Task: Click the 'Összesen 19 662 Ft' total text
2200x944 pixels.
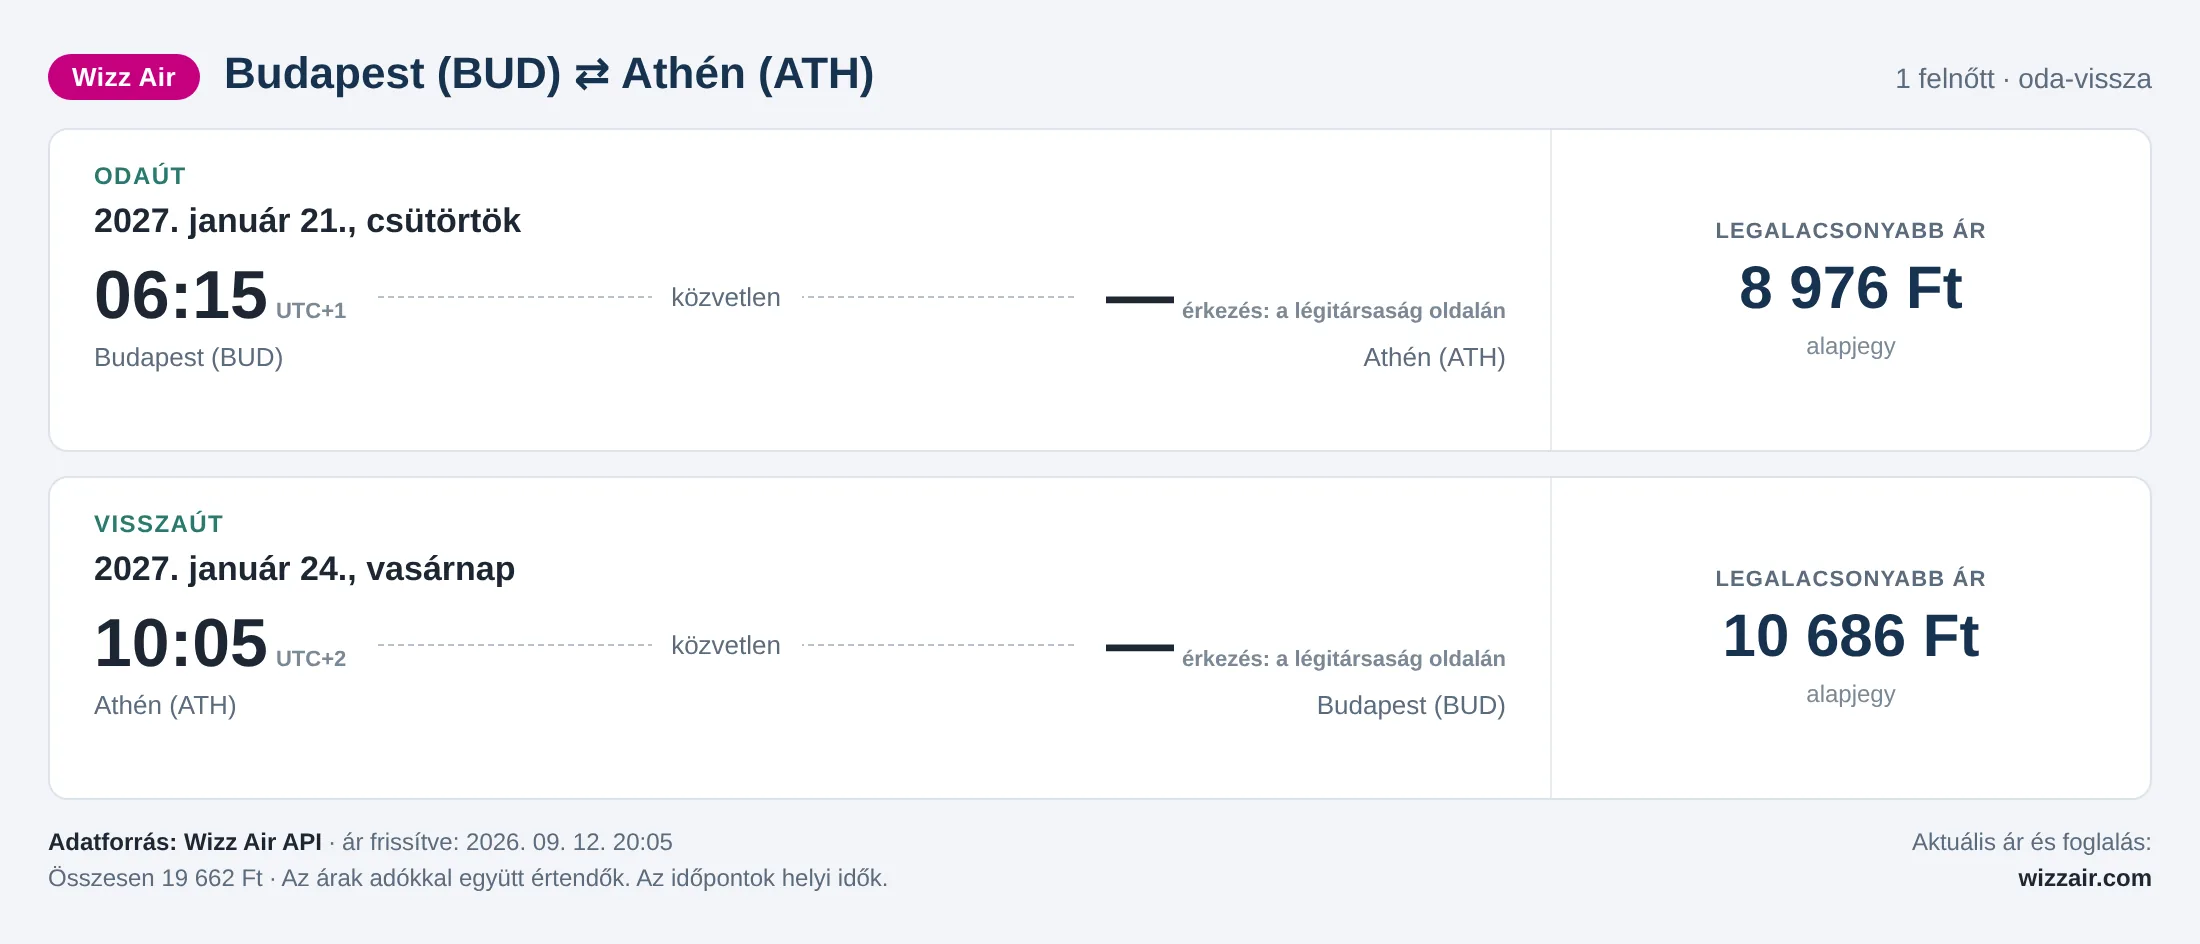Action: 155,878
